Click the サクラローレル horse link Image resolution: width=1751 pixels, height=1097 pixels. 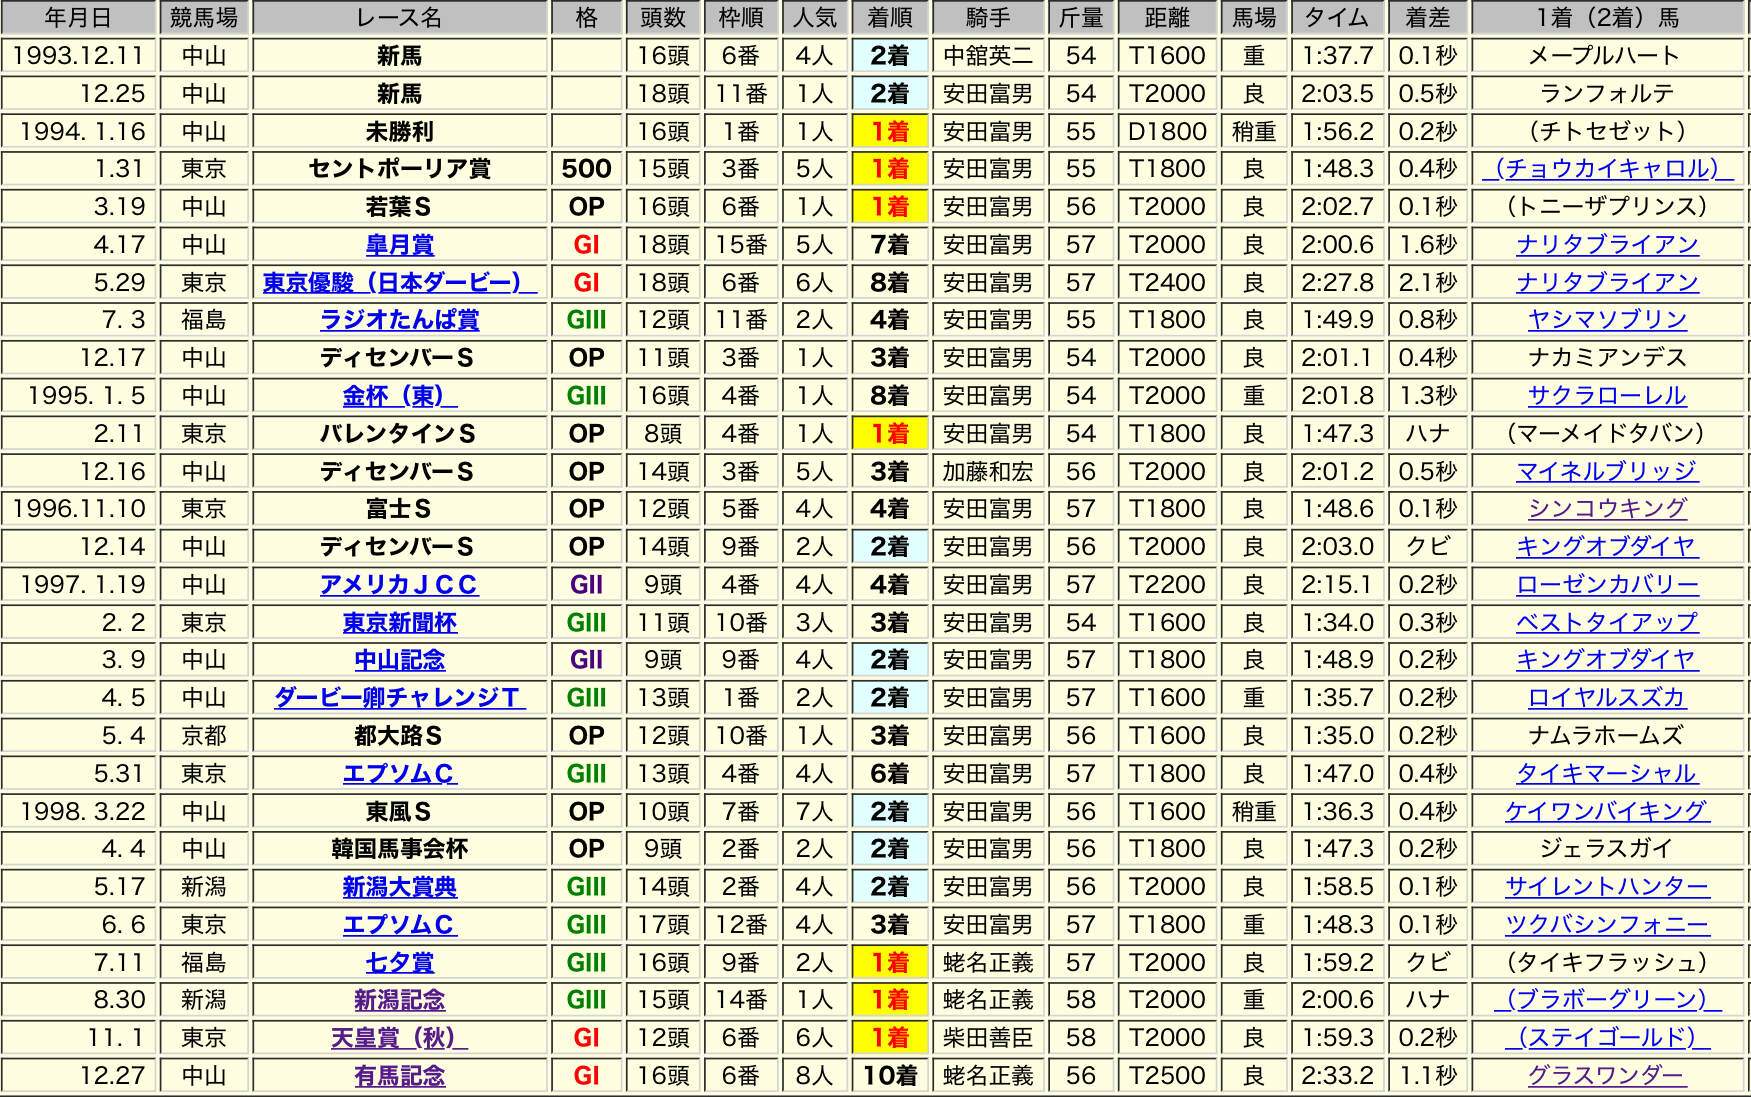1606,396
